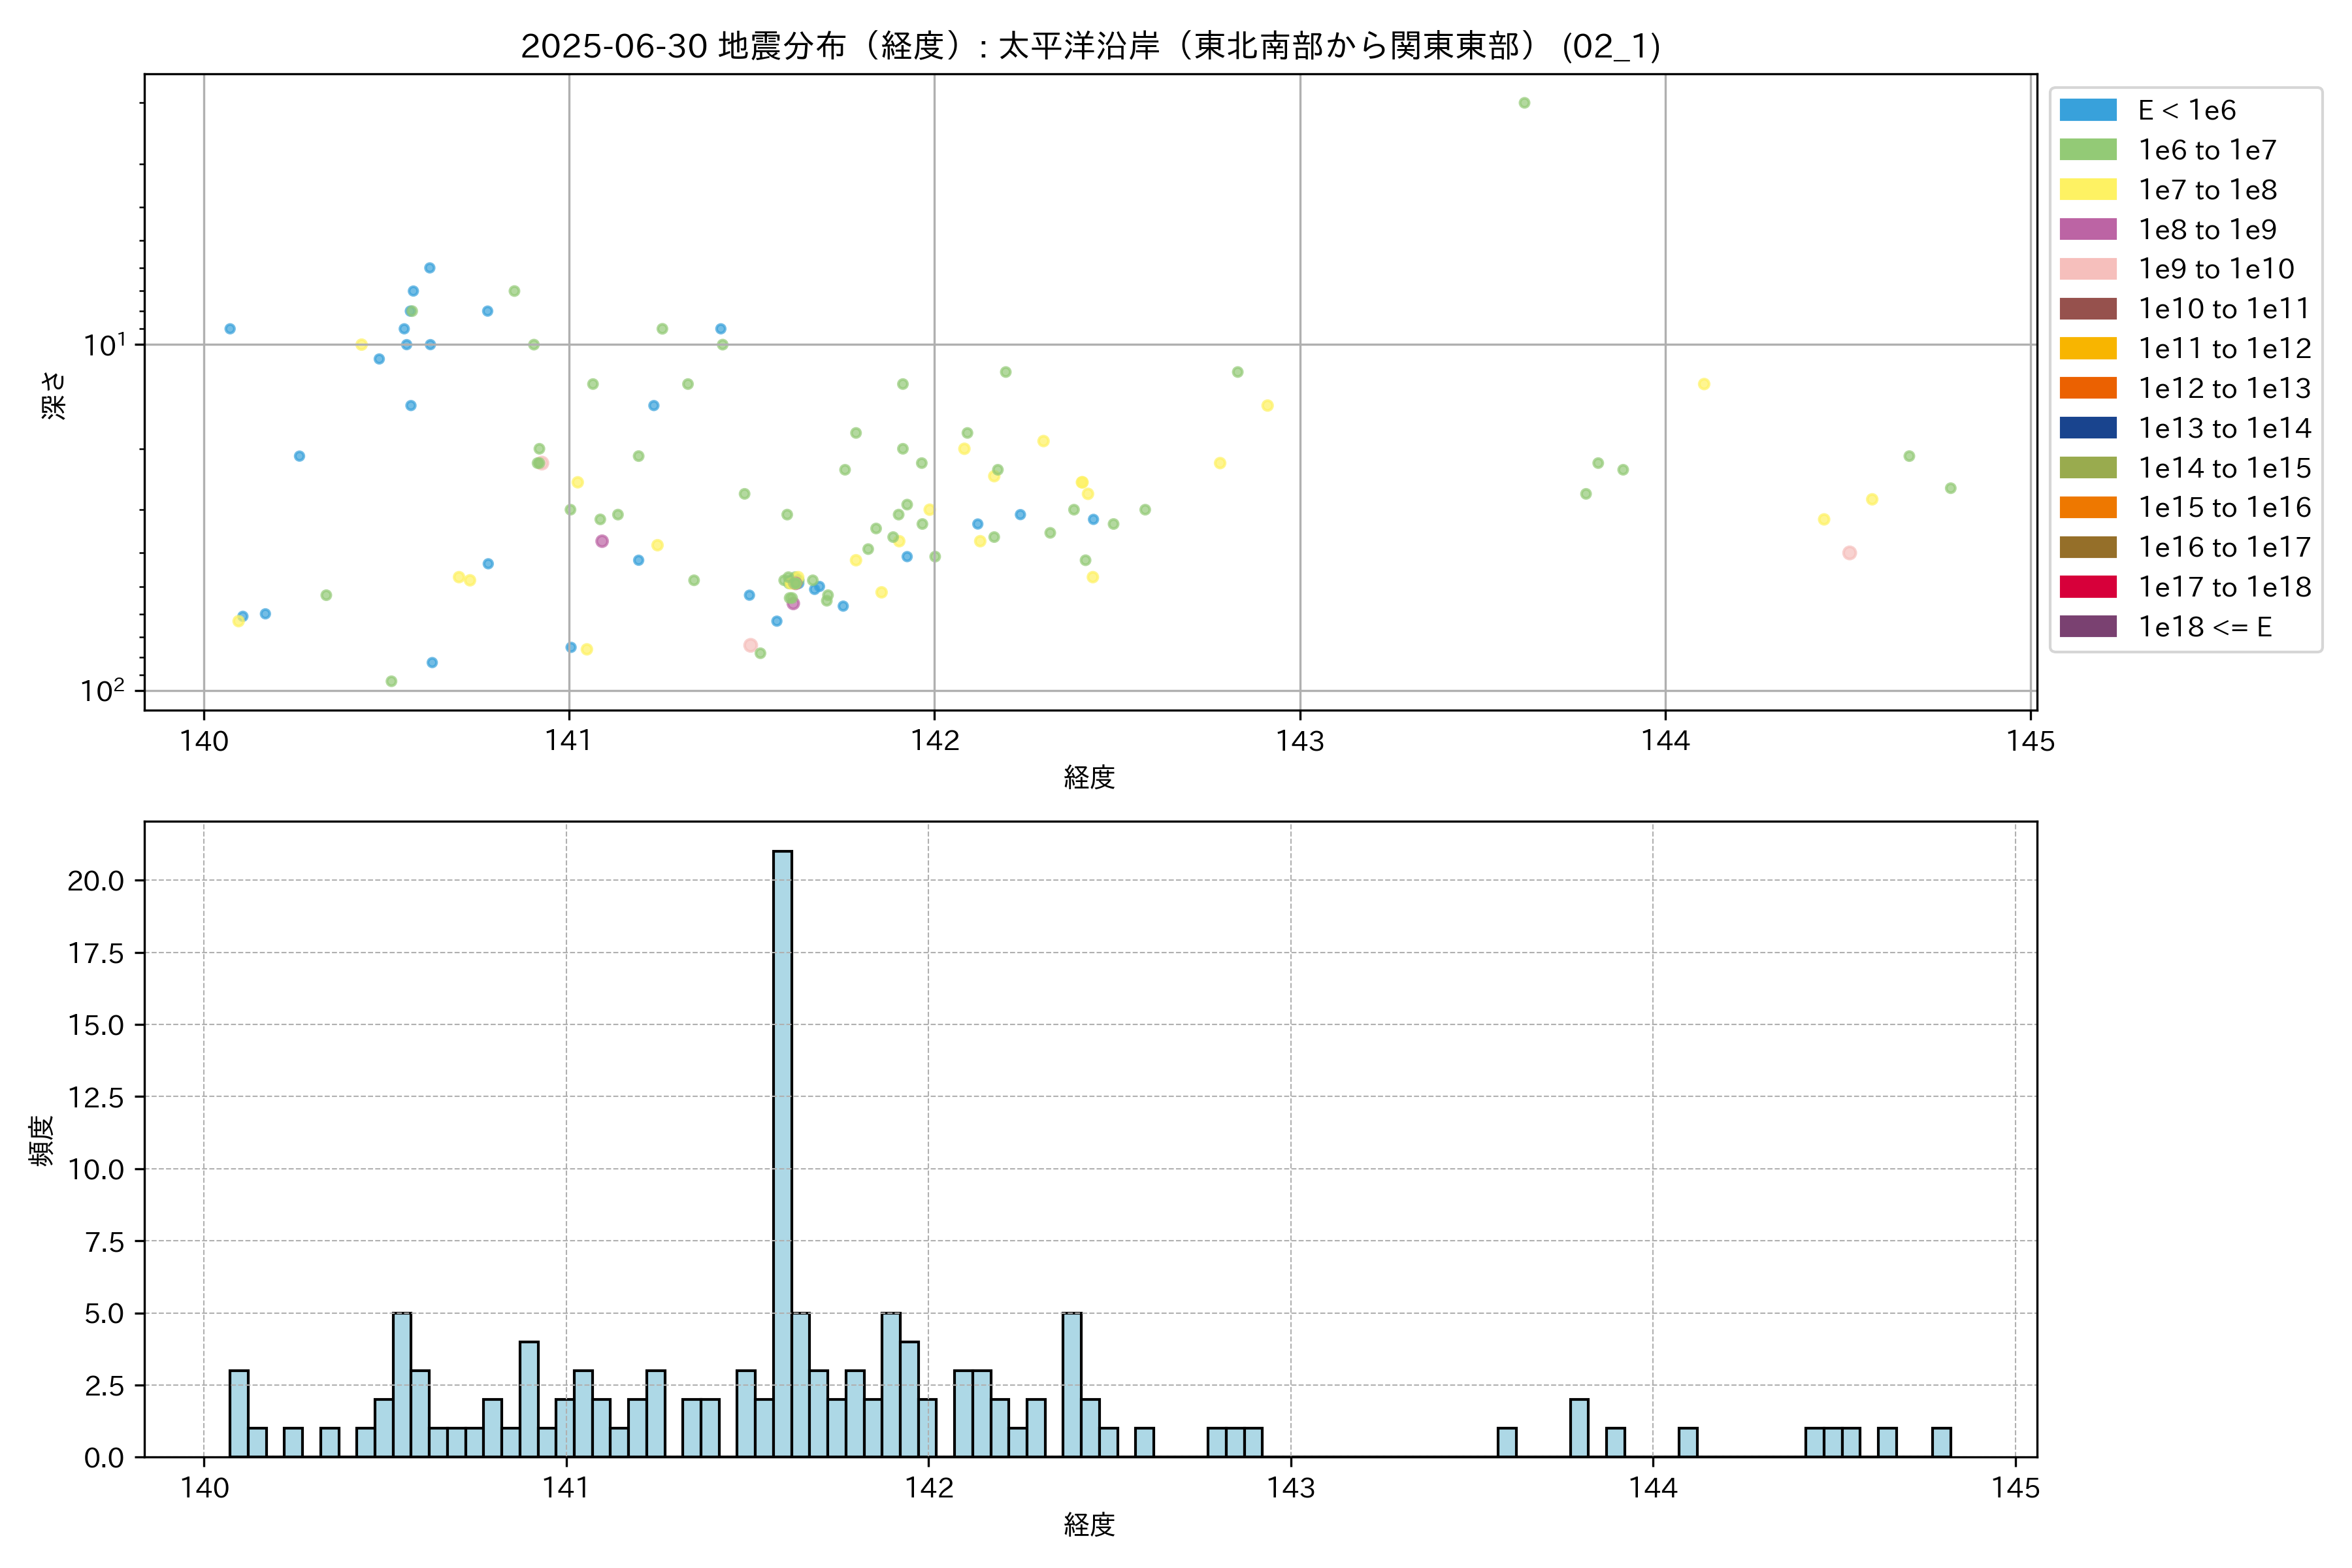Click the leftmost blue point near longitude 140
2352x1568 pixels.
tap(230, 329)
